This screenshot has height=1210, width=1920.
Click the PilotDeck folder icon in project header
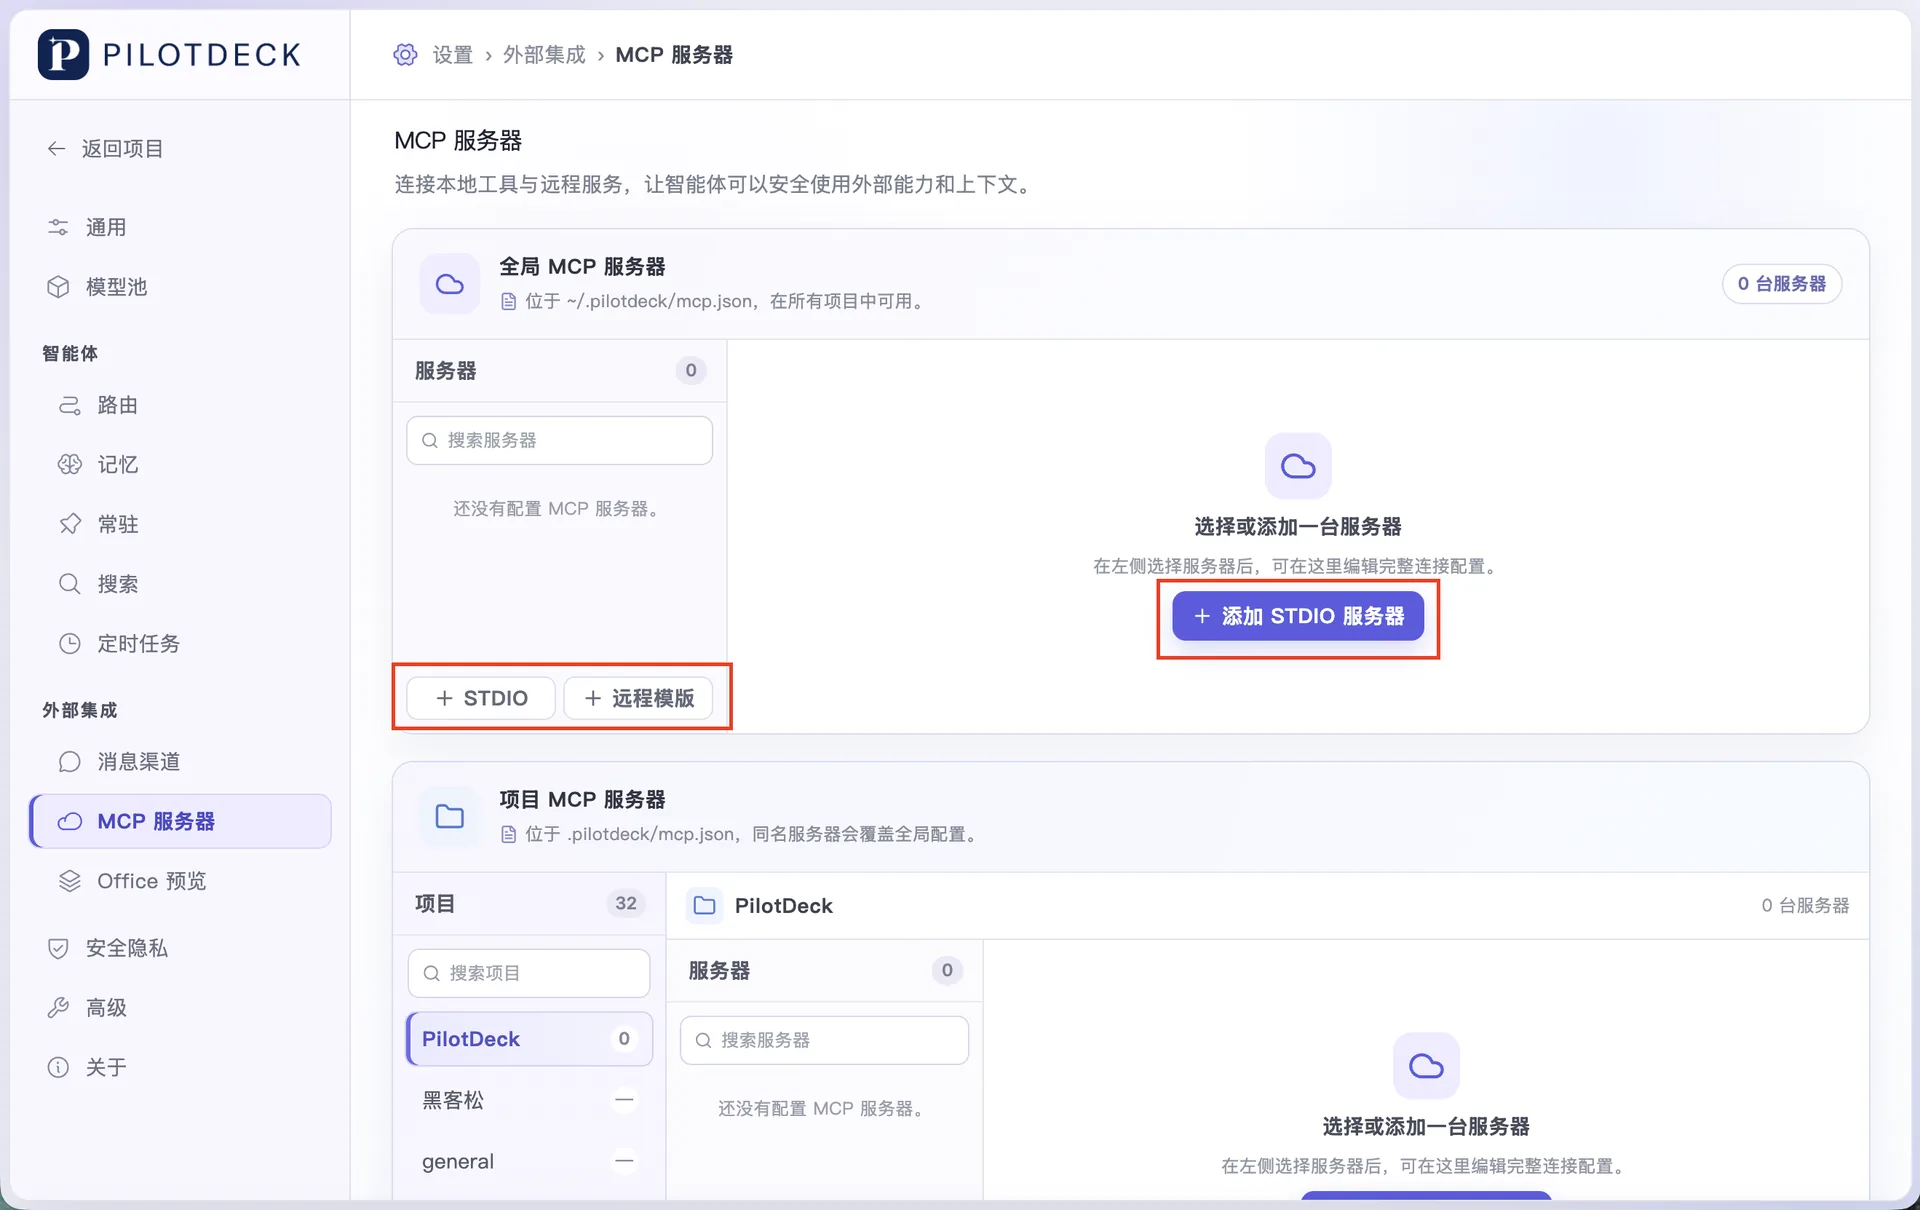coord(705,905)
